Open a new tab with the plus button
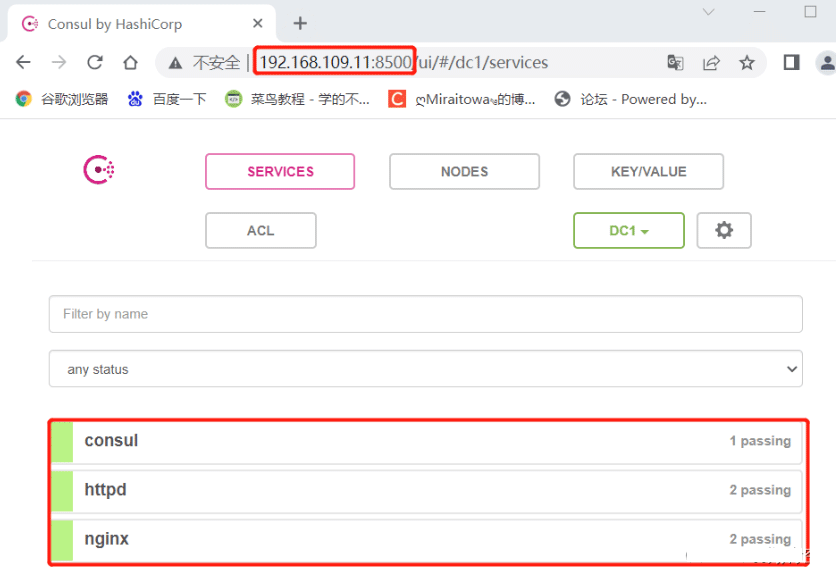 pos(300,23)
